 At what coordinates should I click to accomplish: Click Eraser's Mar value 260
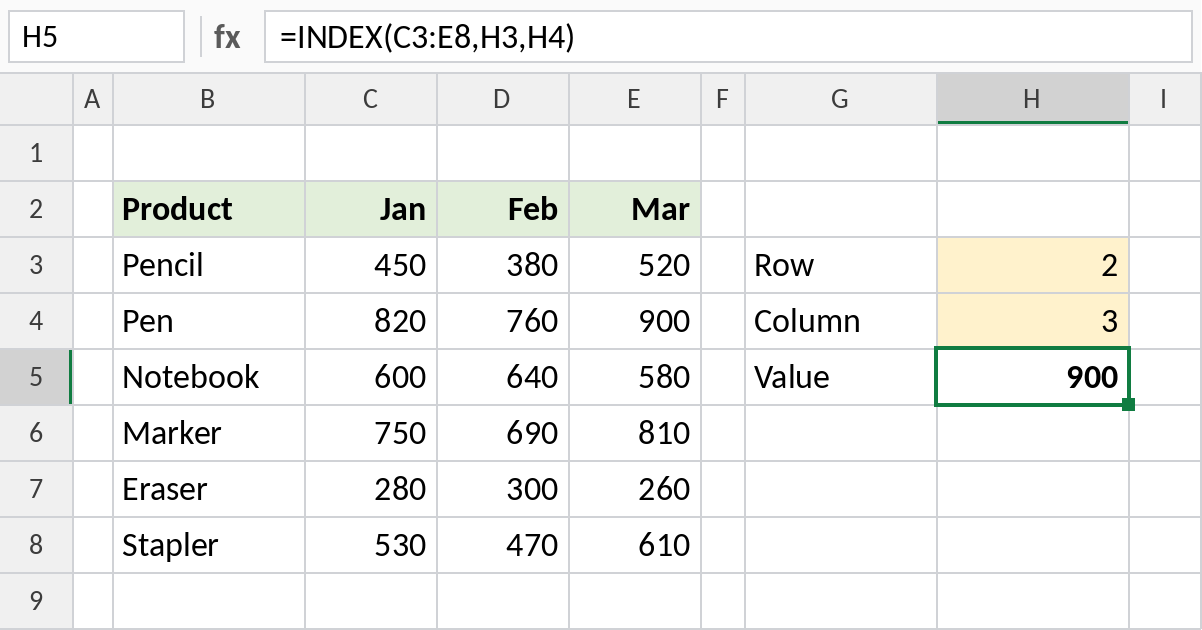pos(635,489)
